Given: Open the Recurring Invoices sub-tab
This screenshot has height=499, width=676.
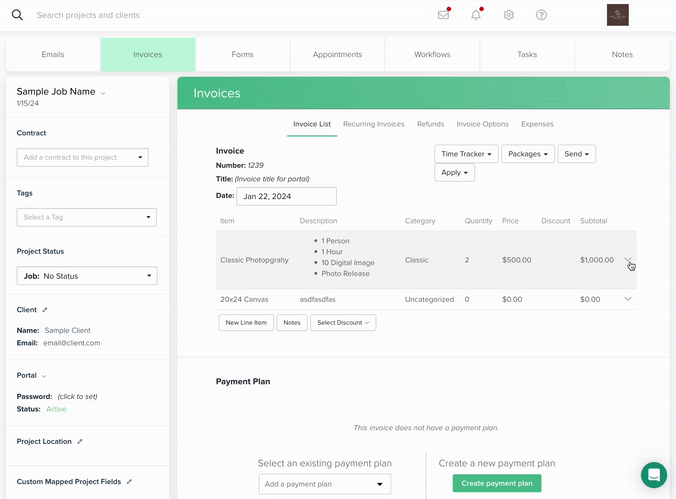Looking at the screenshot, I should point(374,124).
